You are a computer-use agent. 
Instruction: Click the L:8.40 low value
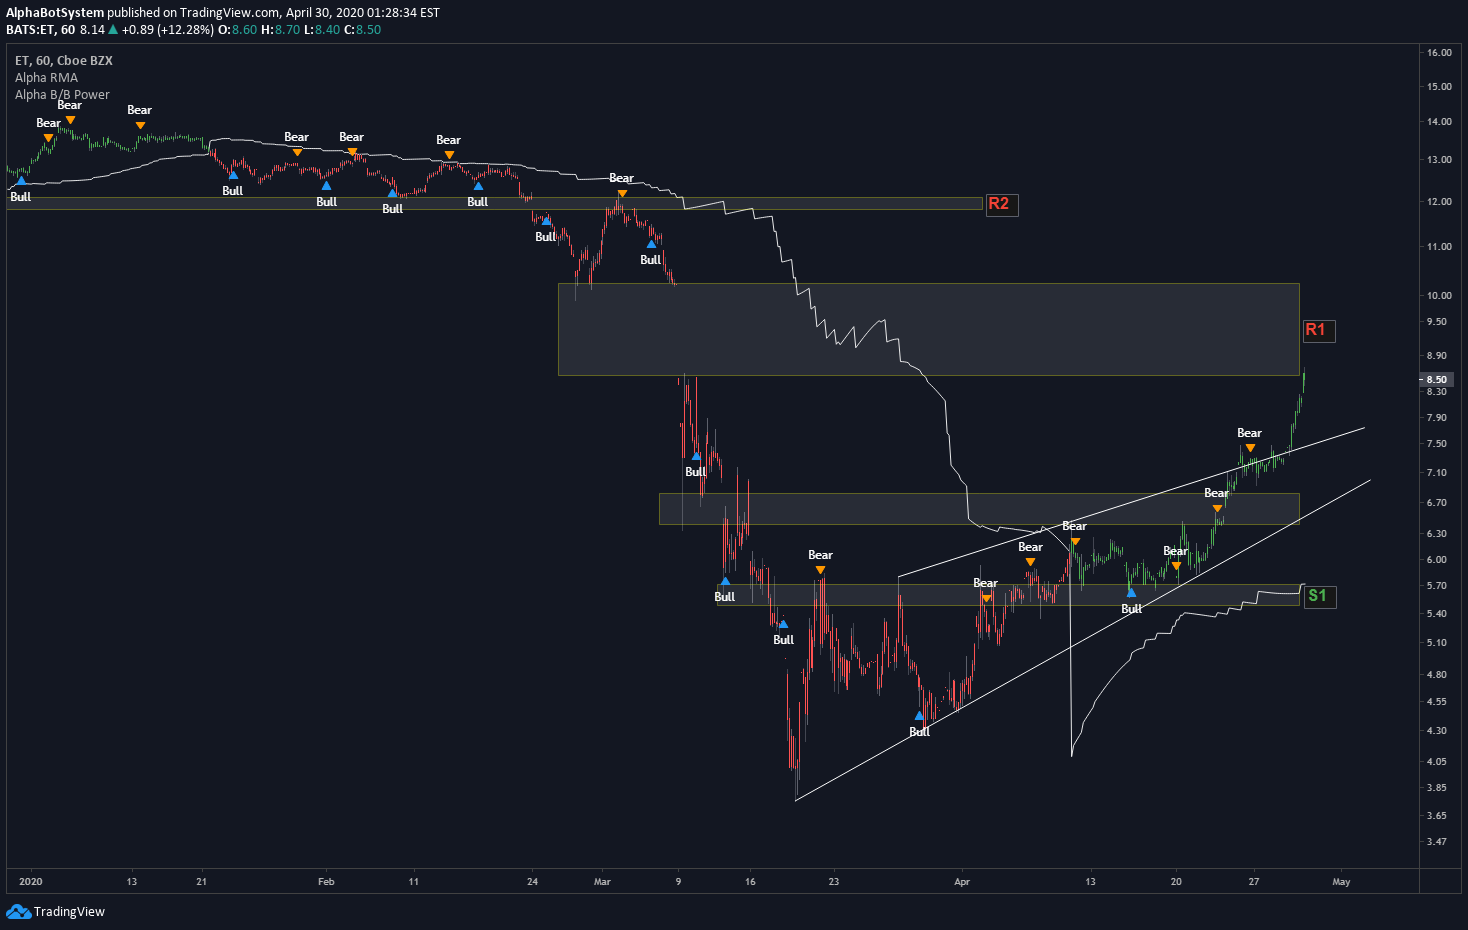point(322,30)
